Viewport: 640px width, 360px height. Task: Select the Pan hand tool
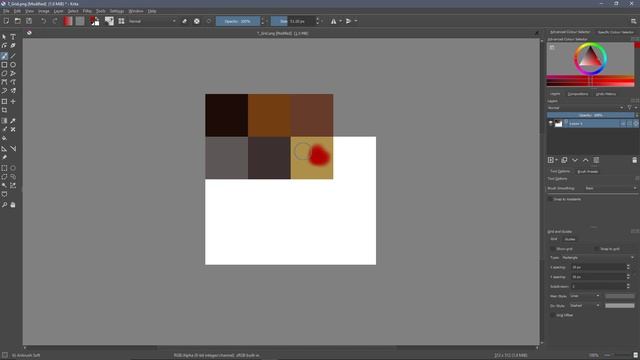13,205
